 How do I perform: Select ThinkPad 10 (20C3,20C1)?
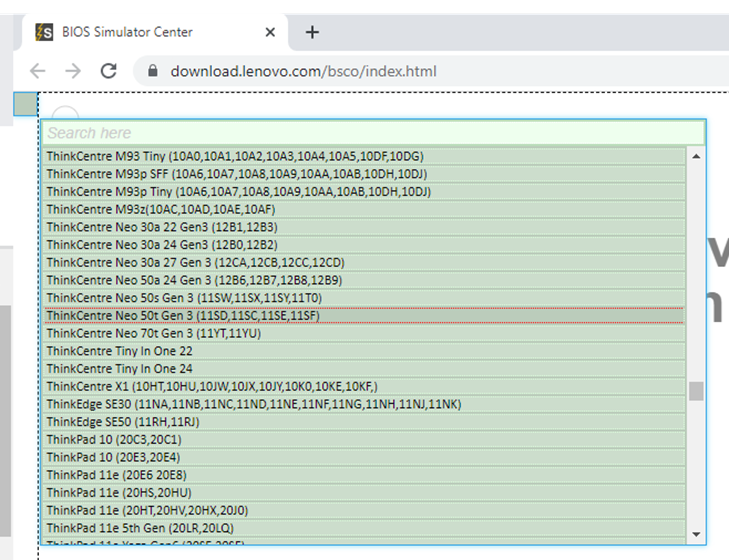coord(364,439)
